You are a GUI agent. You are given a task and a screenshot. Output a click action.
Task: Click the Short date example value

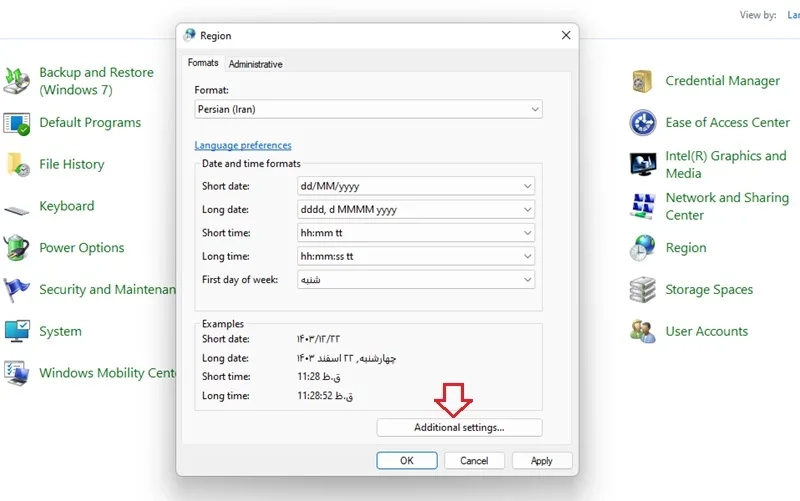[x=318, y=339]
